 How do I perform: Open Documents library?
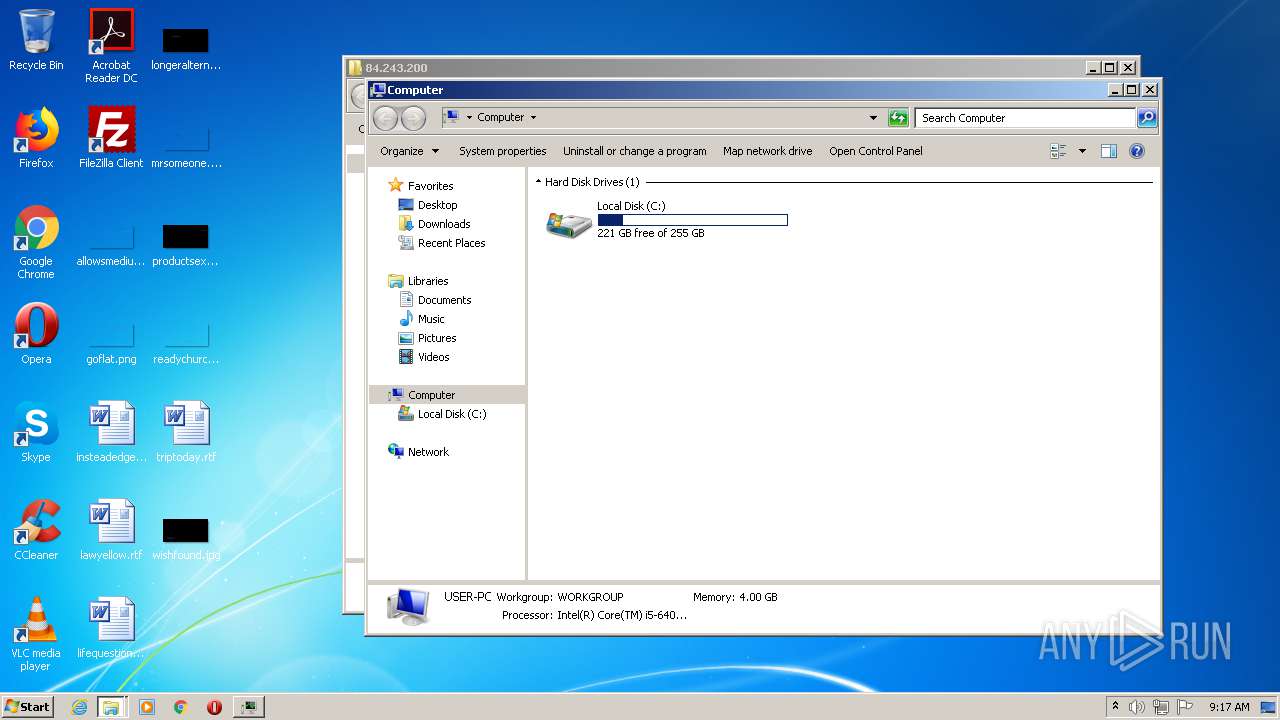tap(444, 300)
